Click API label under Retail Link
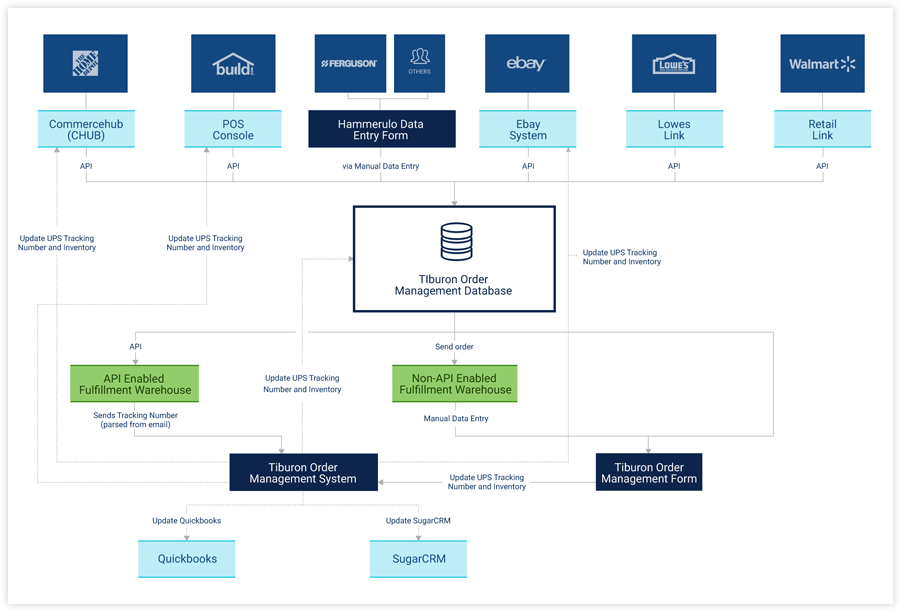The width and height of the screenshot is (902, 613). 823,166
